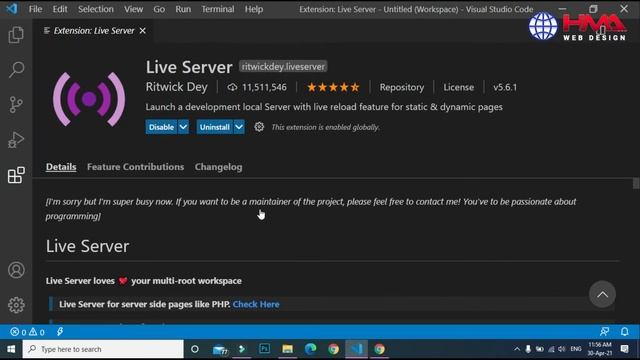Click the Live Server extension logo
The height and width of the screenshot is (360, 640).
(x=89, y=99)
